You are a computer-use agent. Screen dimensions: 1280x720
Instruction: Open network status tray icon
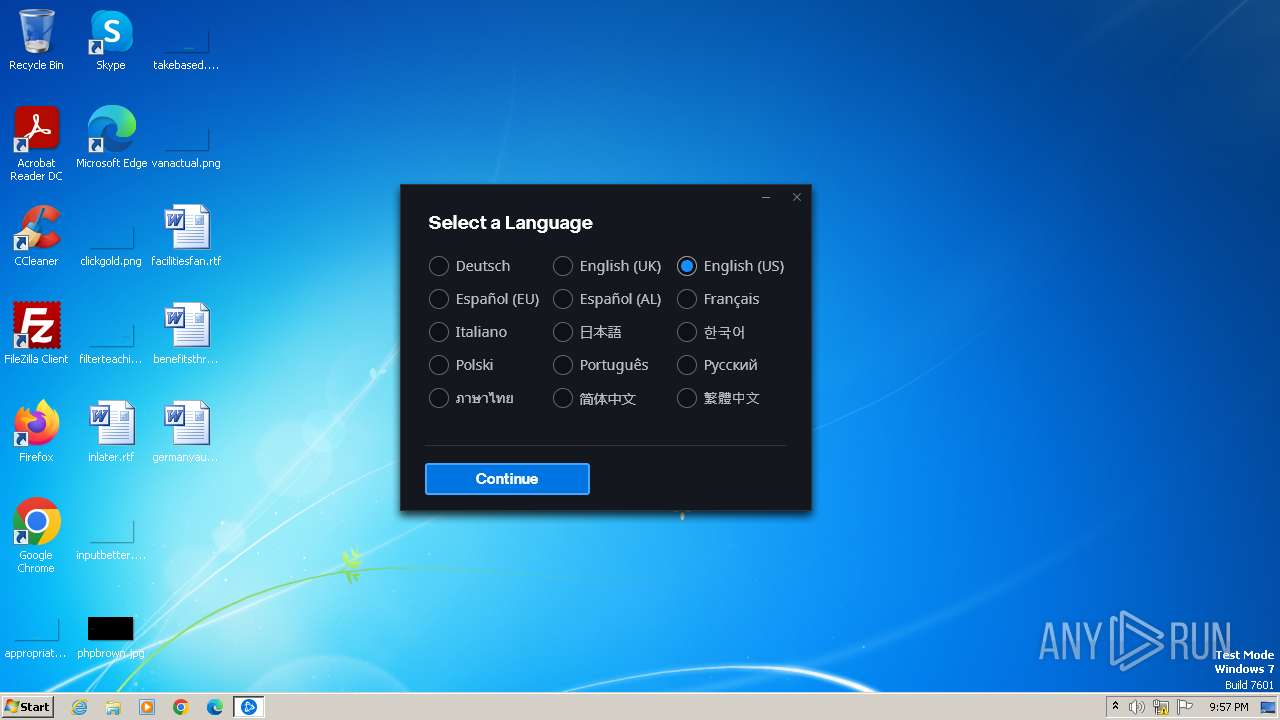(1161, 707)
